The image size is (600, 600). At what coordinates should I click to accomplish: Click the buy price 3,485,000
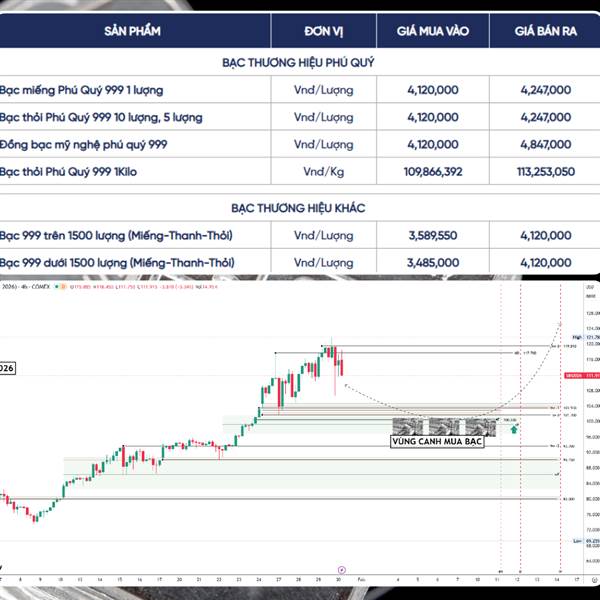pyautogui.click(x=433, y=263)
